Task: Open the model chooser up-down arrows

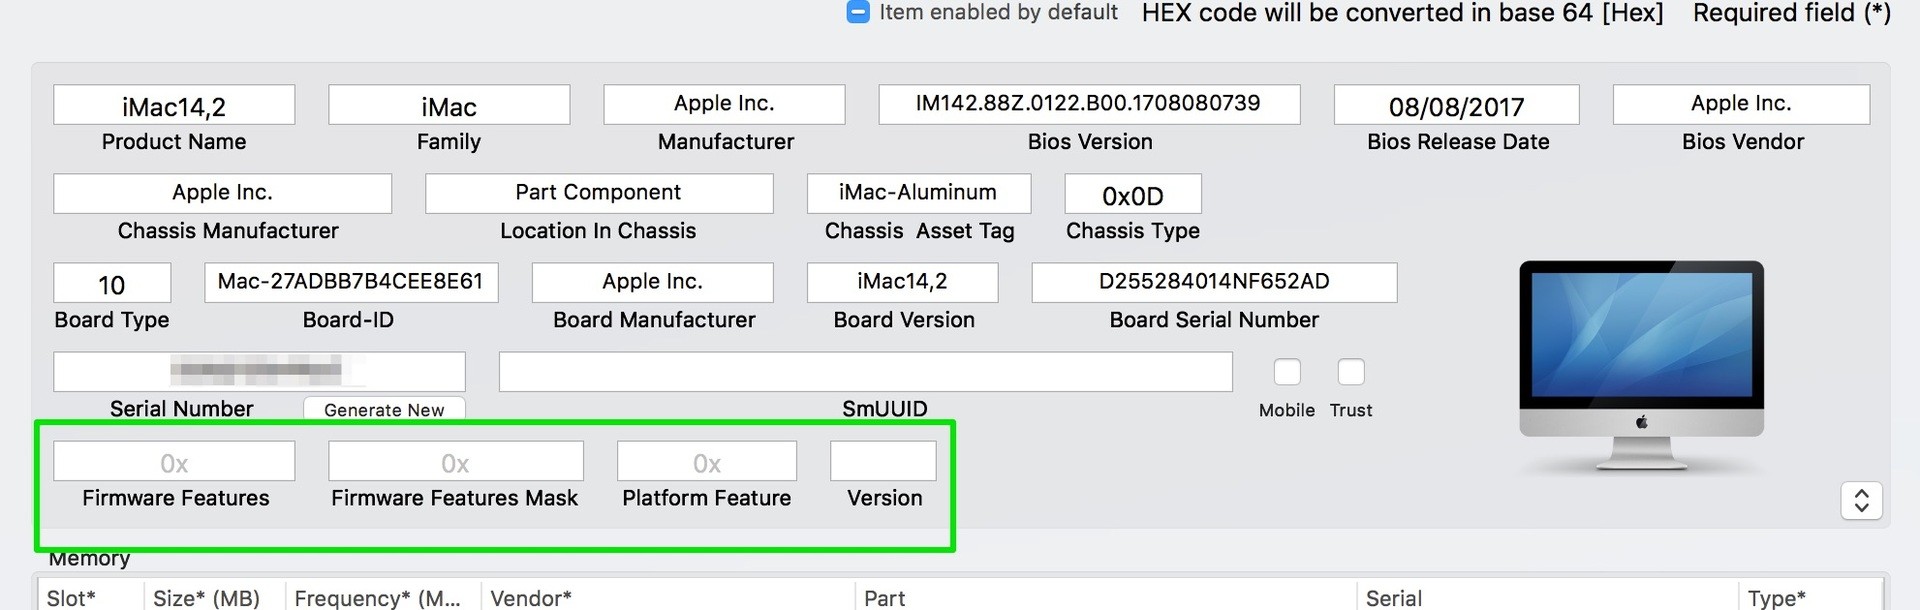Action: pos(1861,500)
